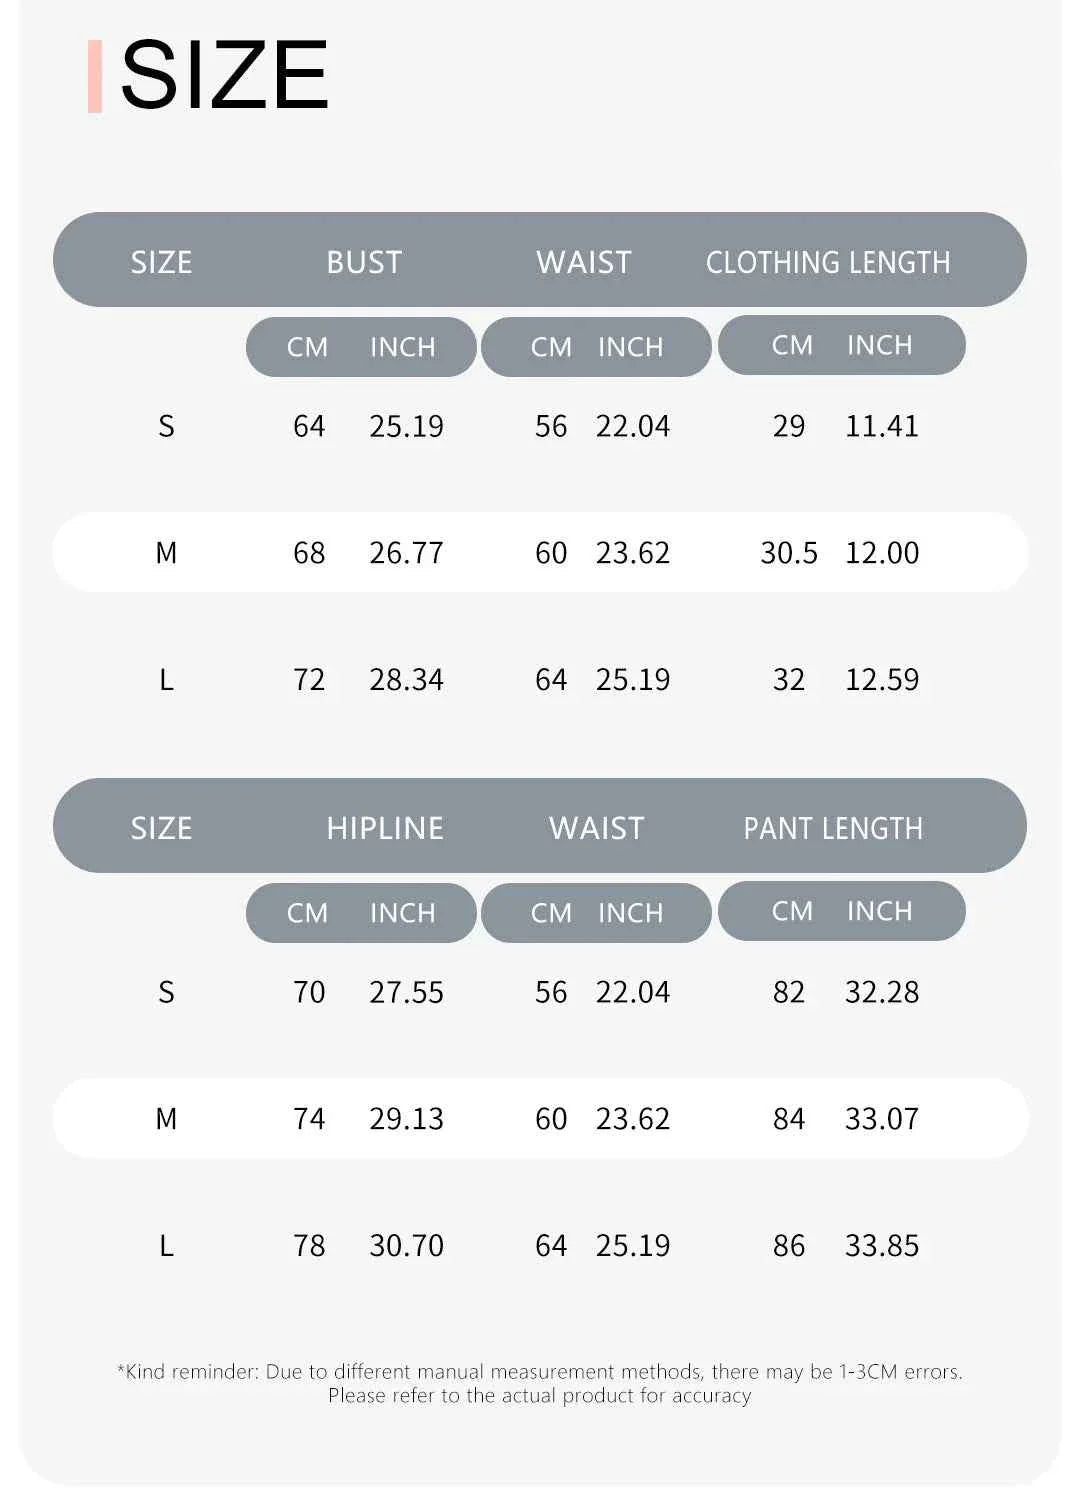Click the 32.28 pant length value
This screenshot has height=1500, width=1080.
(882, 992)
